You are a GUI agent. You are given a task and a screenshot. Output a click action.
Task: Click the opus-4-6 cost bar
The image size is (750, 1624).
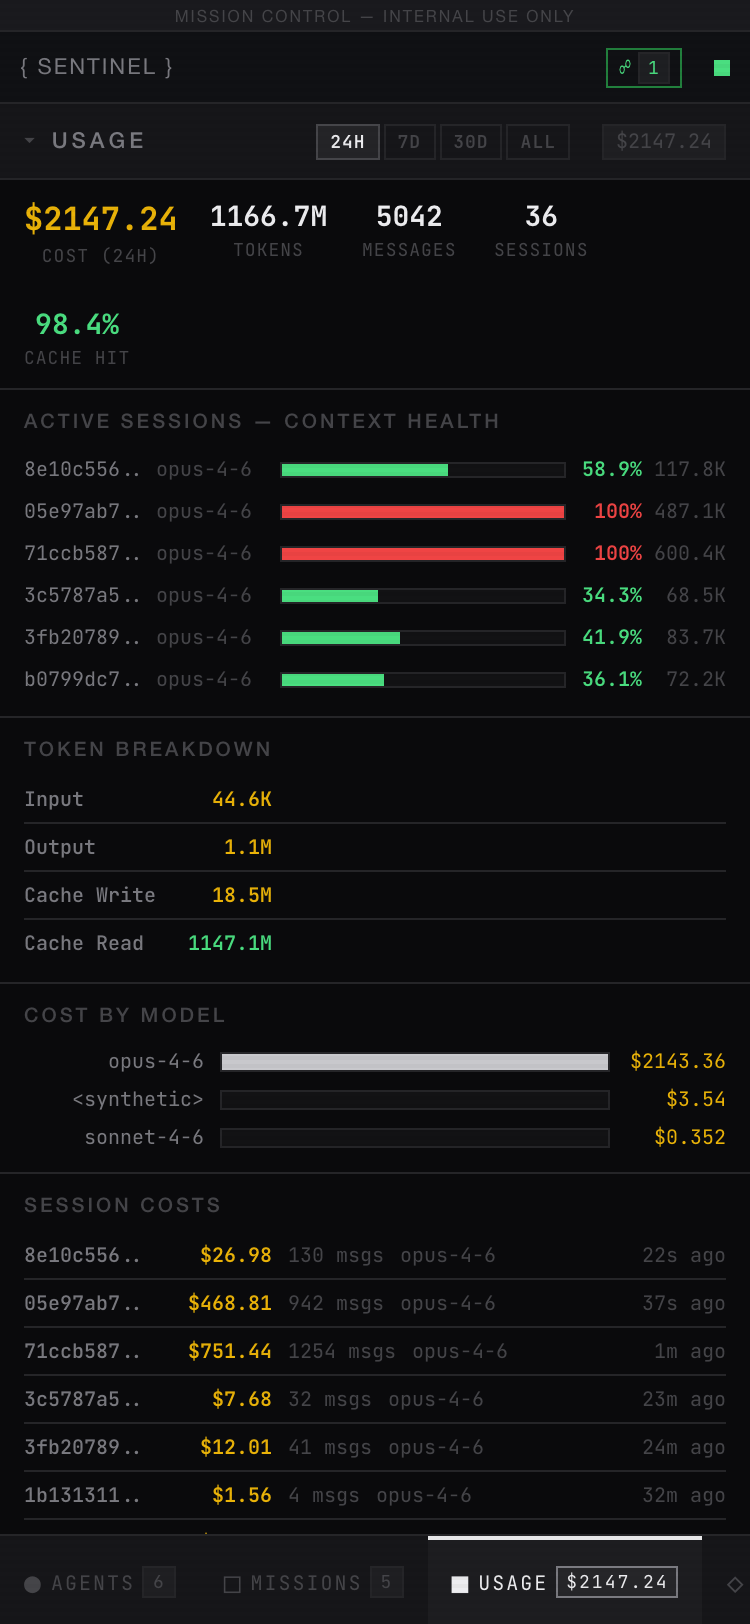tap(415, 1062)
